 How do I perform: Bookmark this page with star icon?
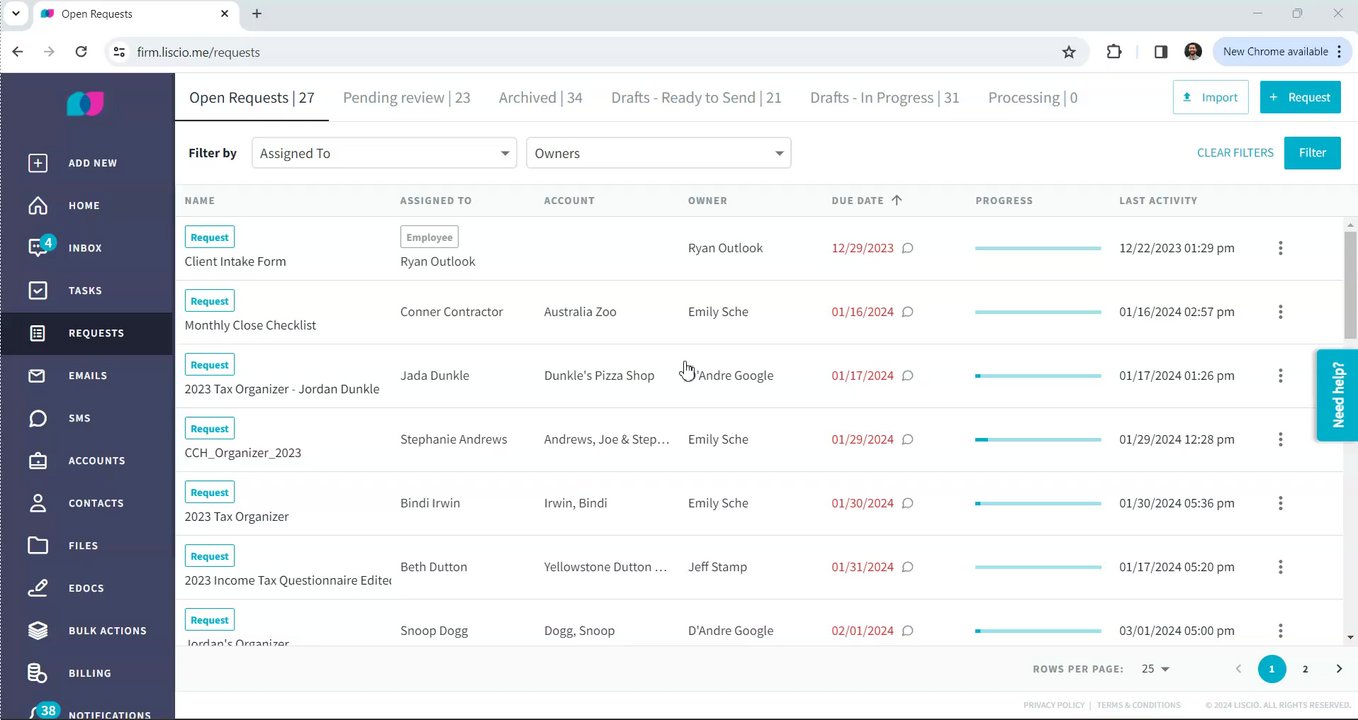pos(1069,52)
